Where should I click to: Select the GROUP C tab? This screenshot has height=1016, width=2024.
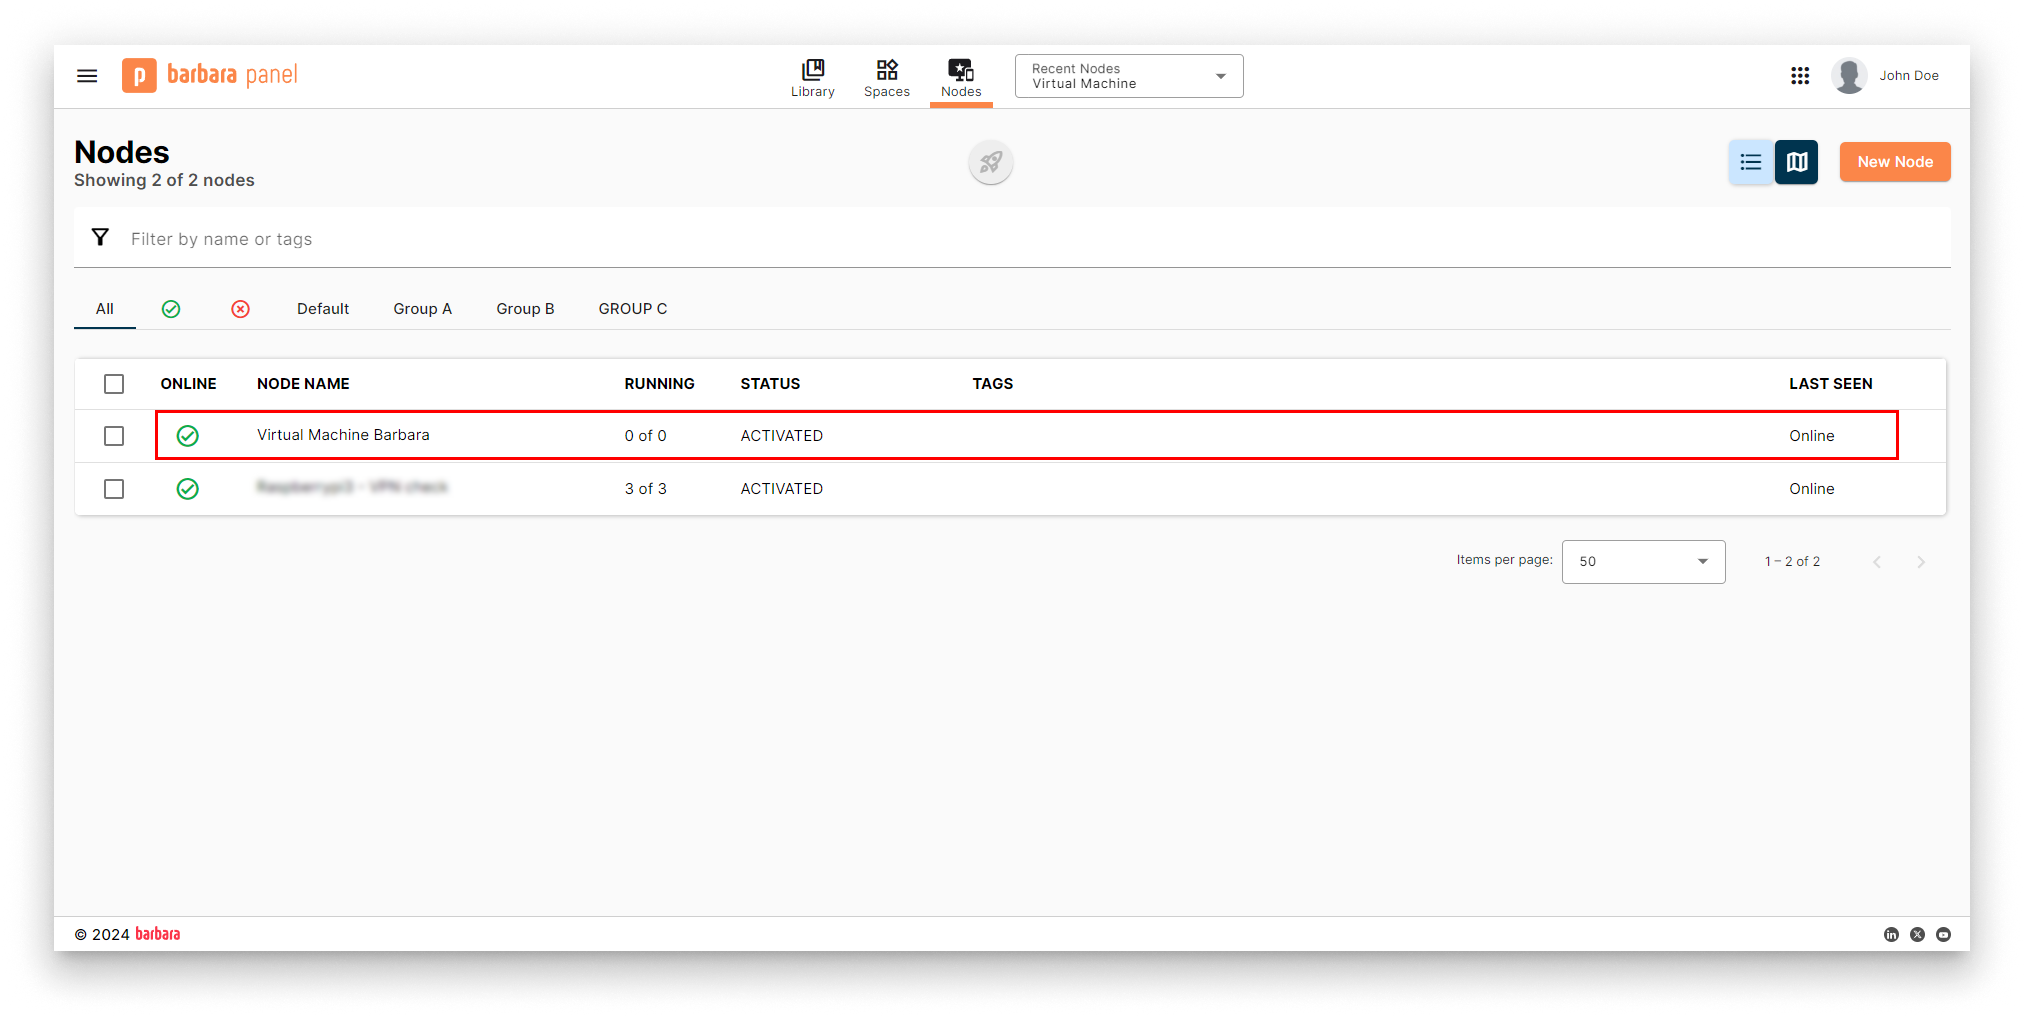632,309
